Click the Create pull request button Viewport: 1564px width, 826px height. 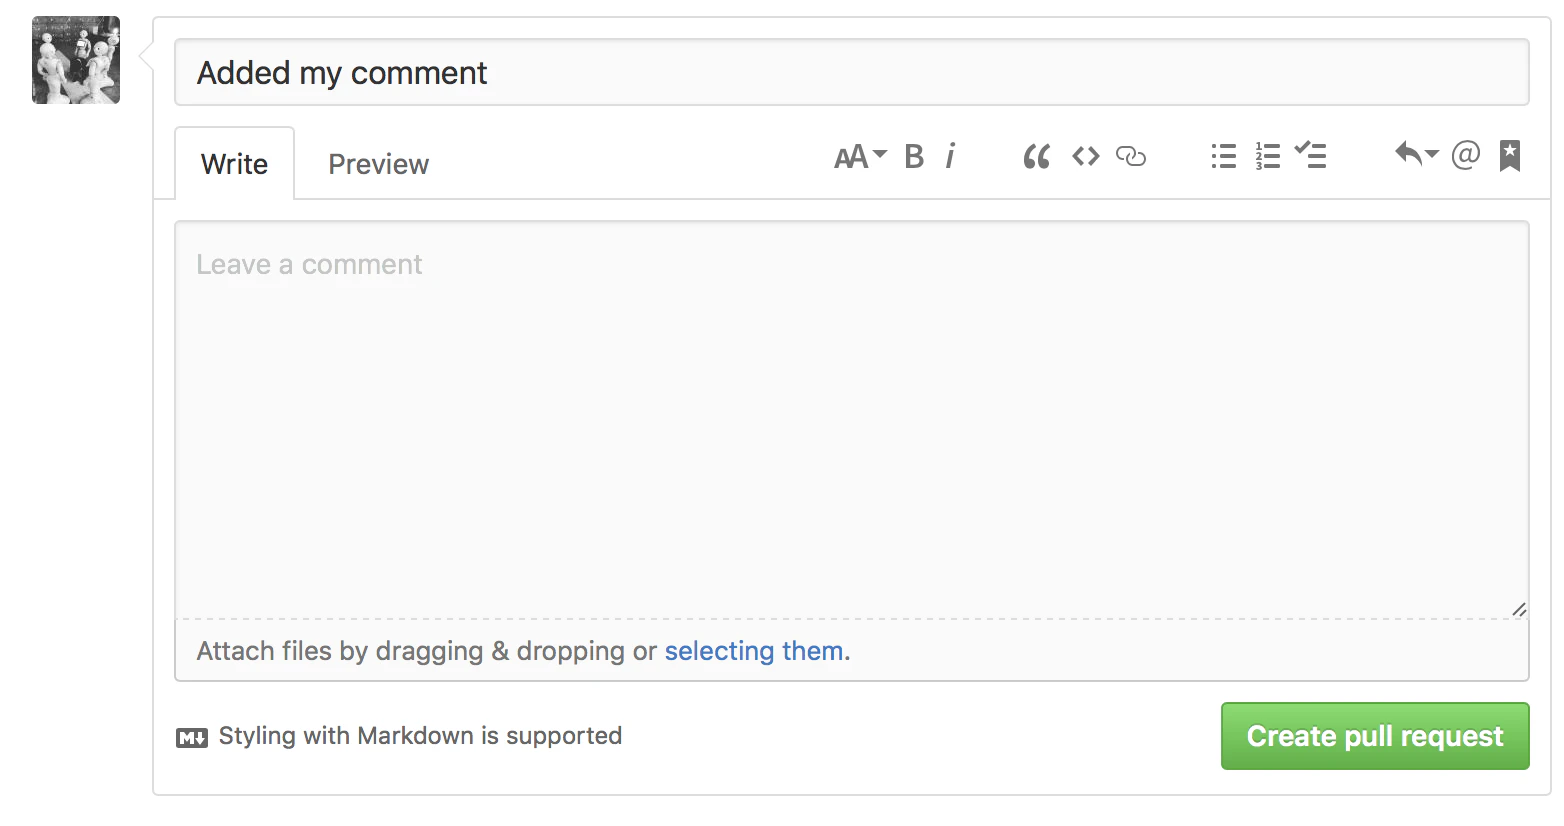(1375, 736)
